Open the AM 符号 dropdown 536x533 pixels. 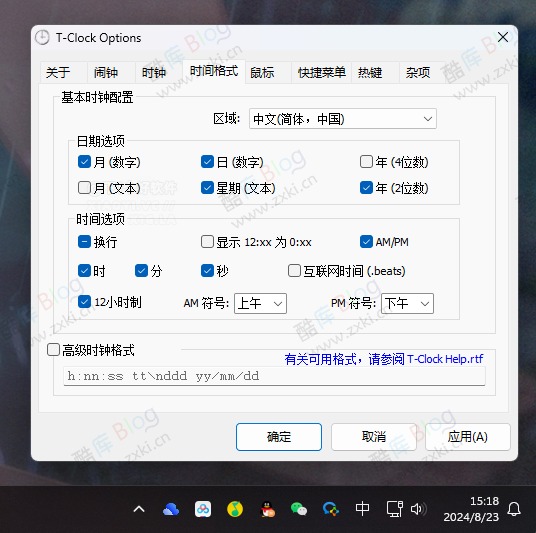(260, 303)
